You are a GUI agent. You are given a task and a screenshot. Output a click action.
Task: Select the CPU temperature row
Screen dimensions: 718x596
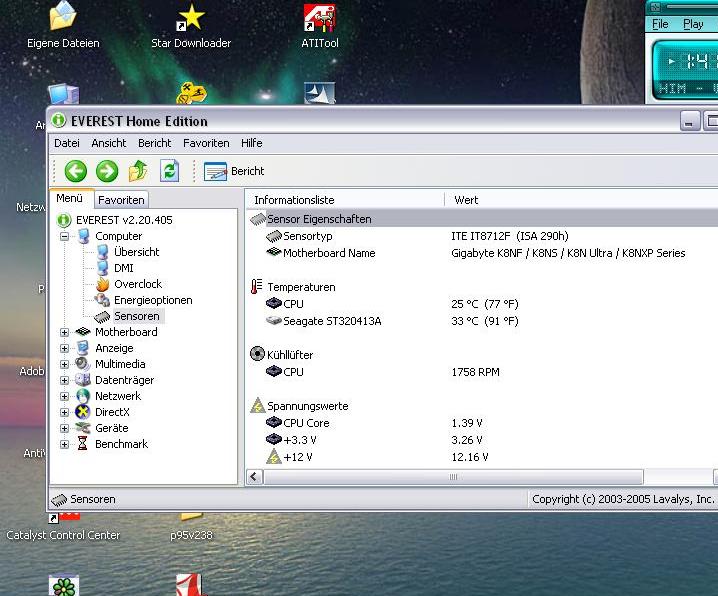pyautogui.click(x=482, y=304)
